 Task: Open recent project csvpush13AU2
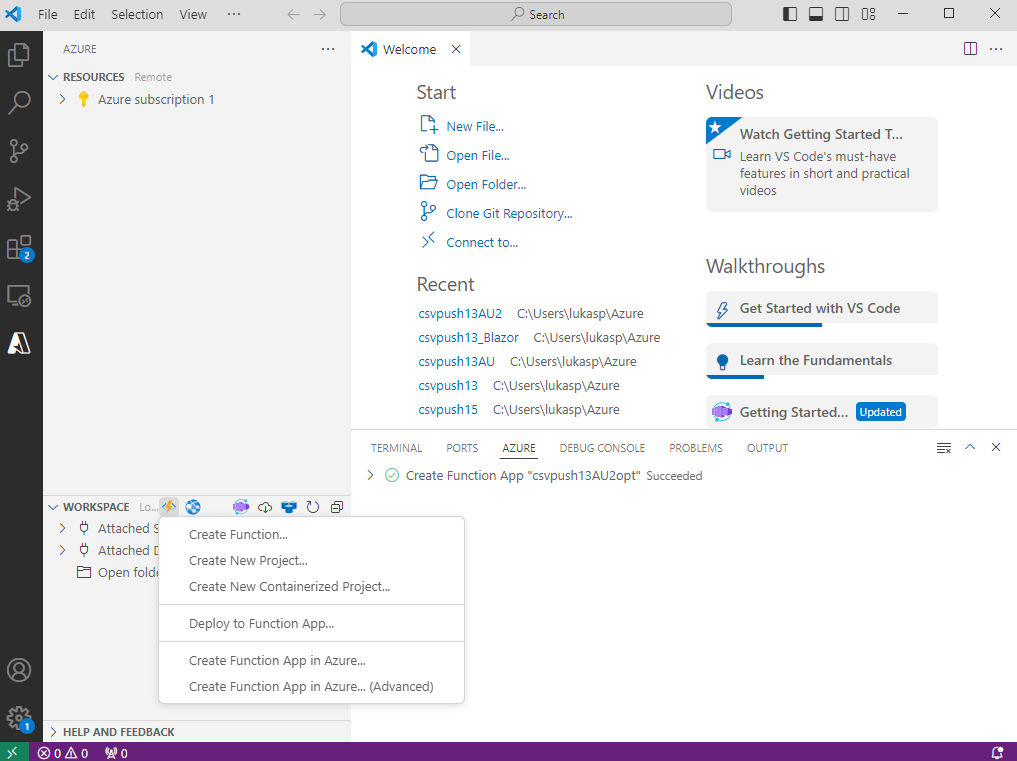click(460, 313)
